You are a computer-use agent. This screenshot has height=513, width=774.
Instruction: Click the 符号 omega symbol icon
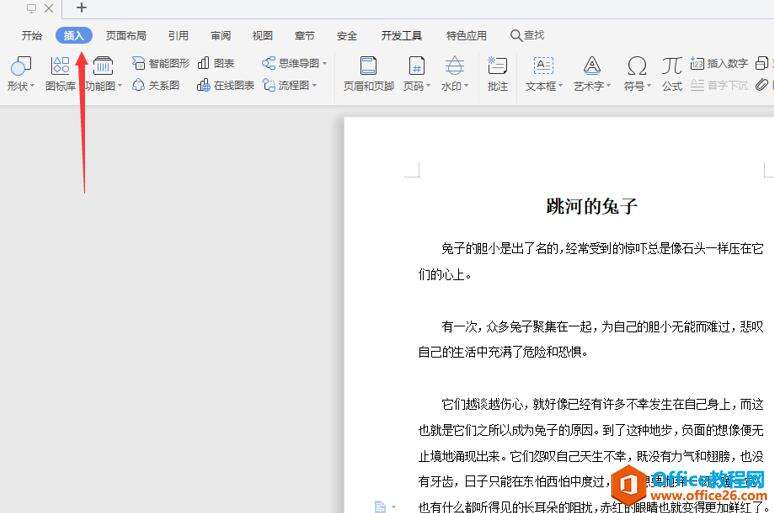[637, 66]
